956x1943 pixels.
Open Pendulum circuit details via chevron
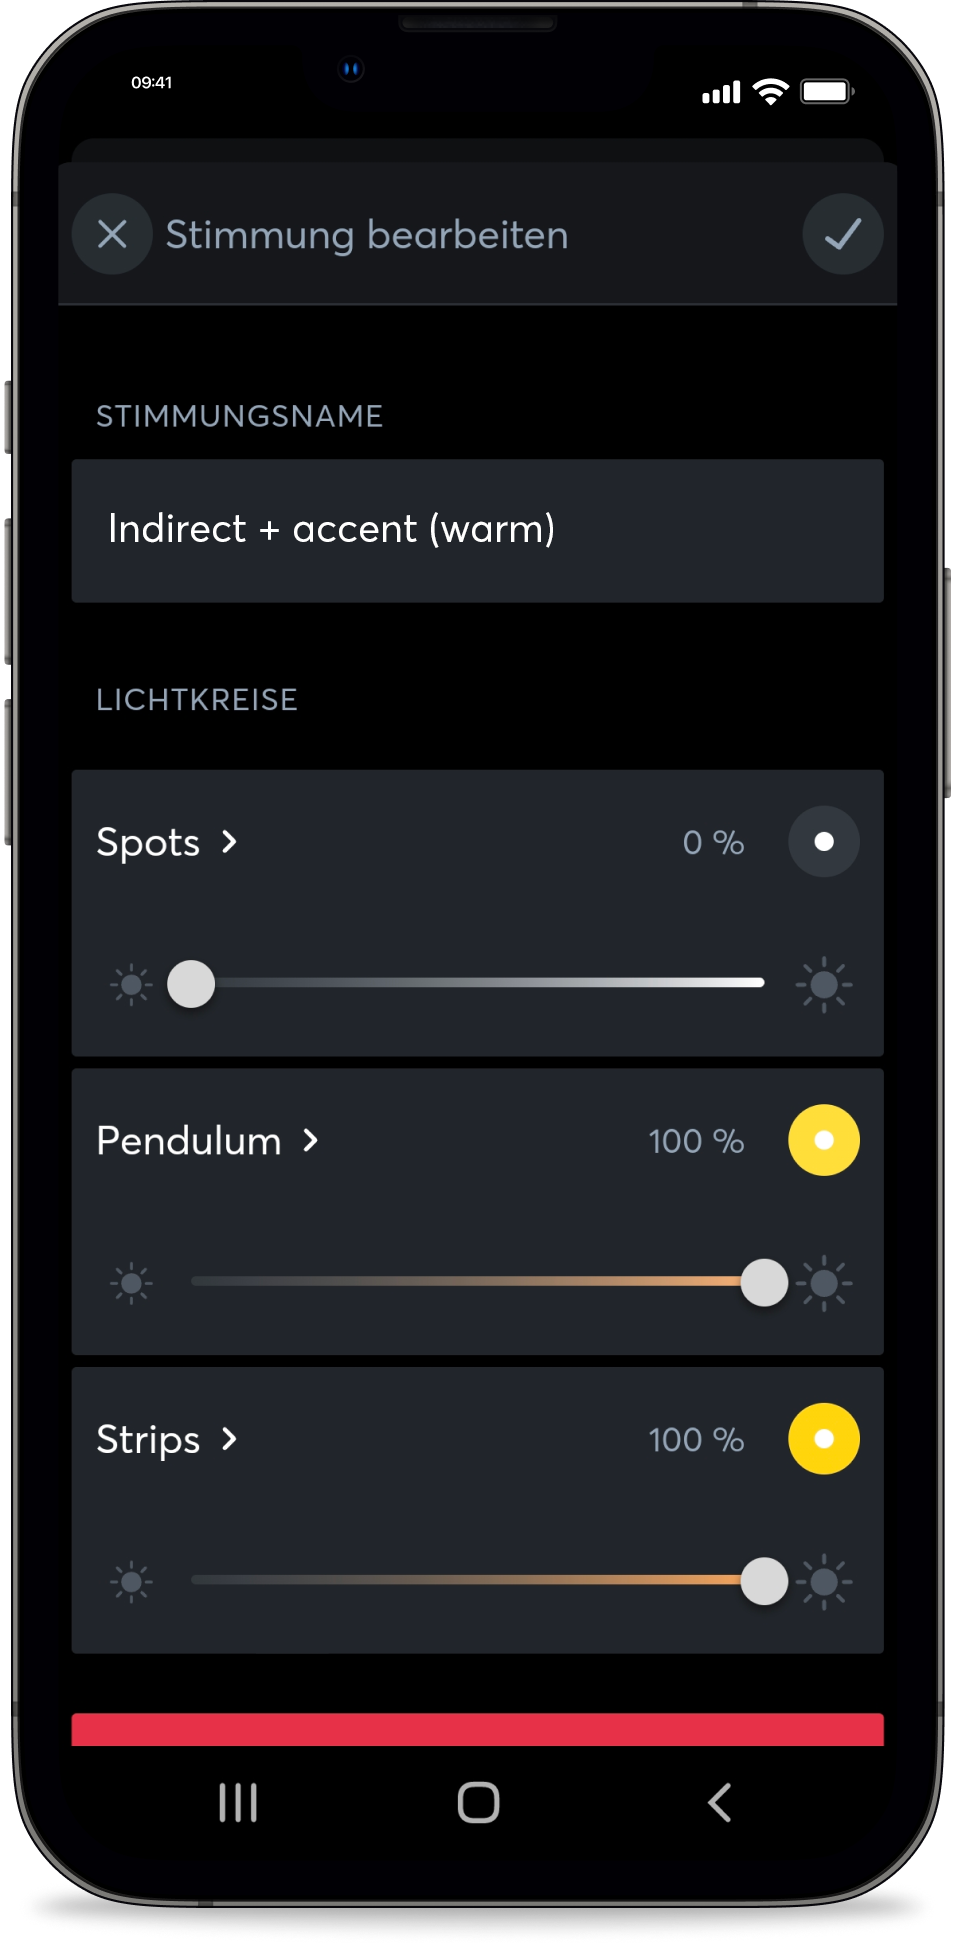click(311, 1140)
